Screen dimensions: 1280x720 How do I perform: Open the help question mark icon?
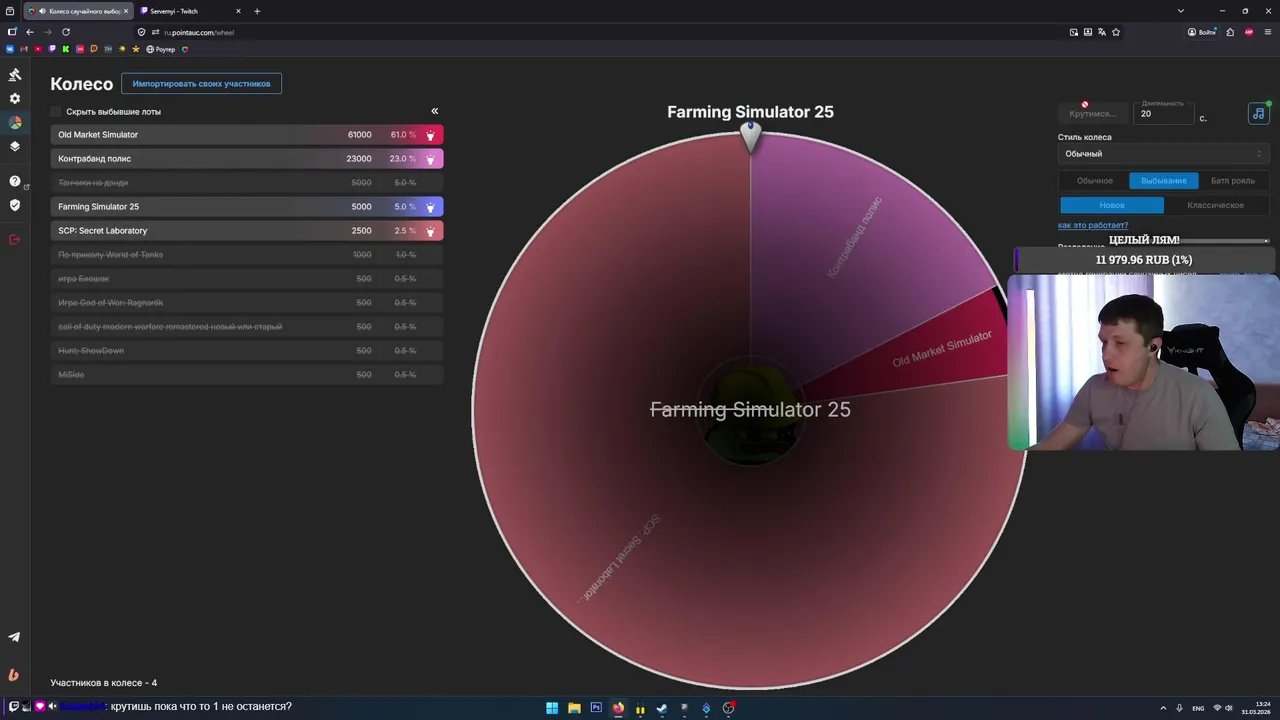(15, 181)
